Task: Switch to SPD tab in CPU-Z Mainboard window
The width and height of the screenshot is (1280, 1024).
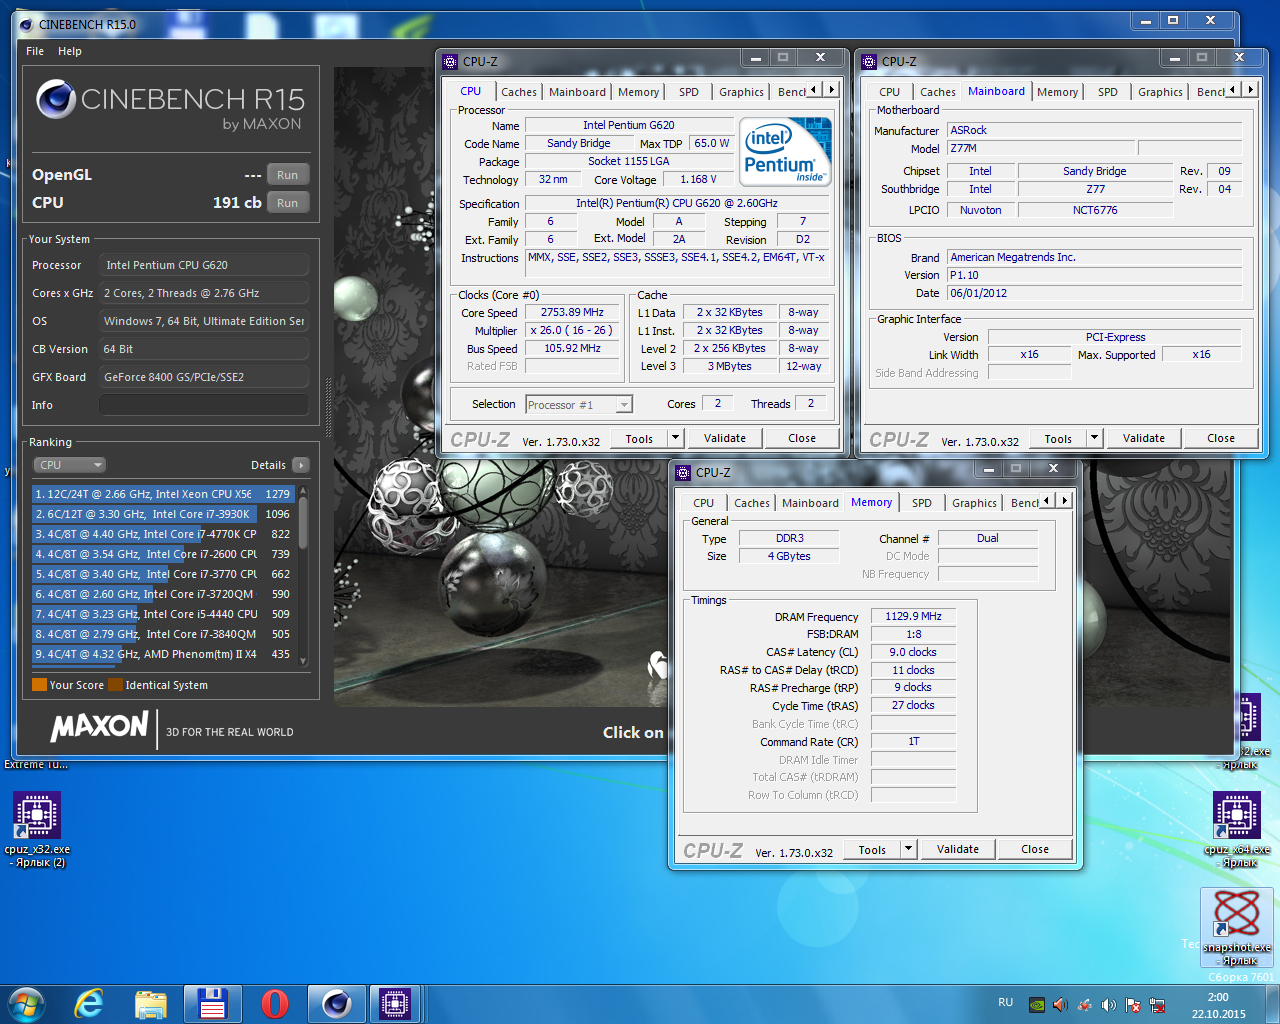Action: [1108, 92]
